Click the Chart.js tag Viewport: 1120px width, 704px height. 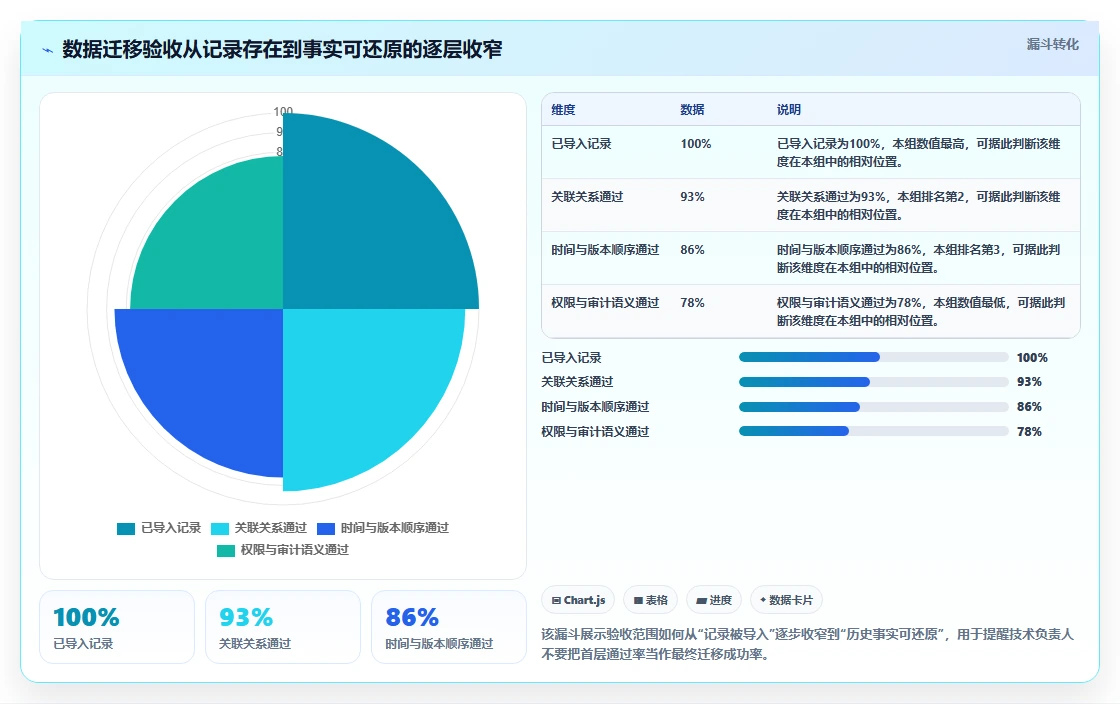pyautogui.click(x=578, y=600)
